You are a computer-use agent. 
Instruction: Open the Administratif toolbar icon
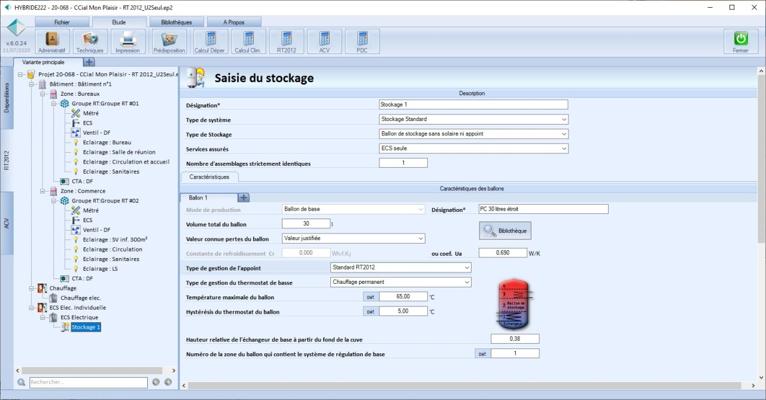51,41
